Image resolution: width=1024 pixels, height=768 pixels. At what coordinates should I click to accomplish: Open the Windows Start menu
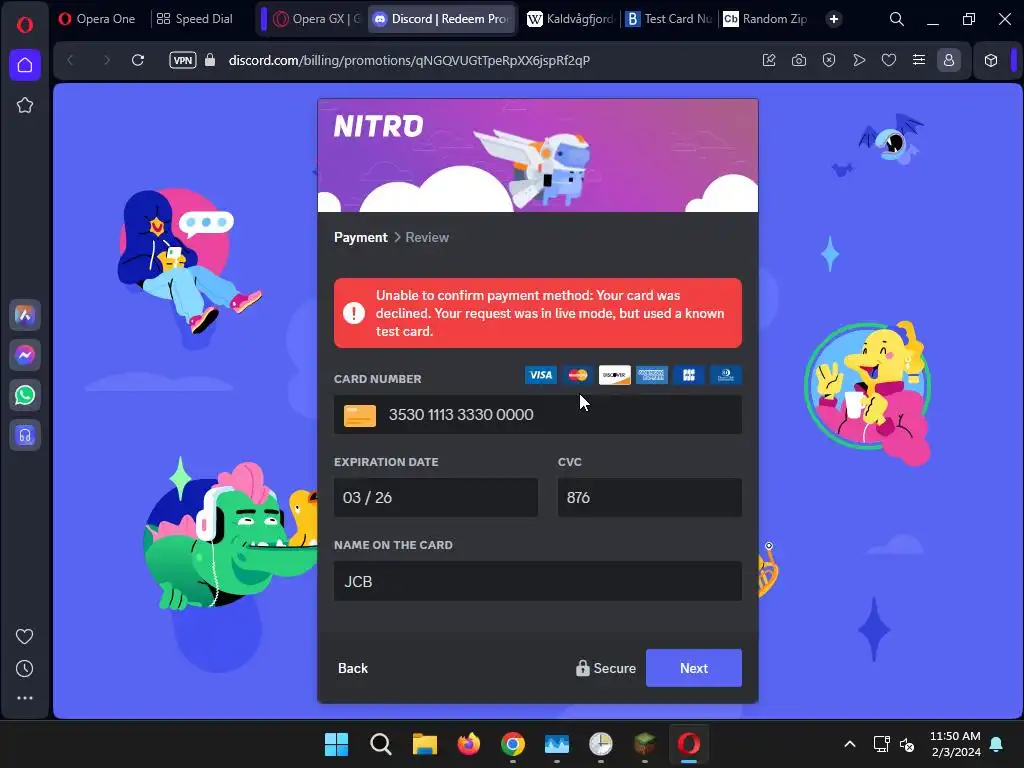[x=336, y=744]
